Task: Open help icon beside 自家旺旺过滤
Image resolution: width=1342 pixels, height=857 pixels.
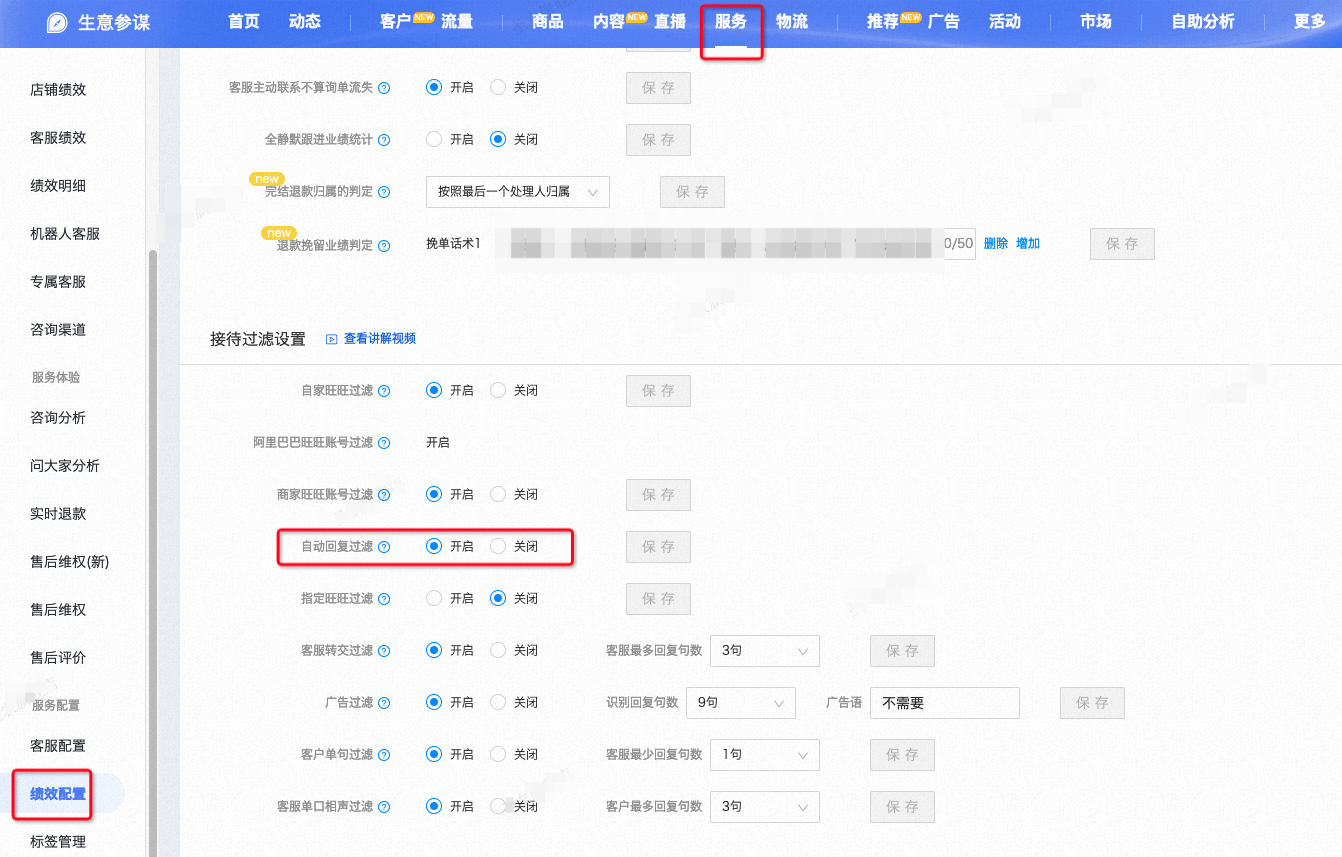Action: point(384,391)
